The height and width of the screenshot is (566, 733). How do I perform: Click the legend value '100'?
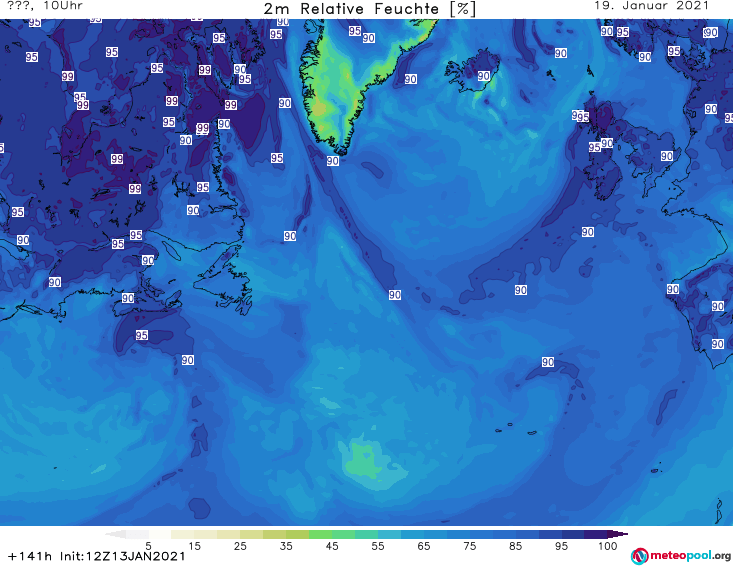(x=607, y=545)
